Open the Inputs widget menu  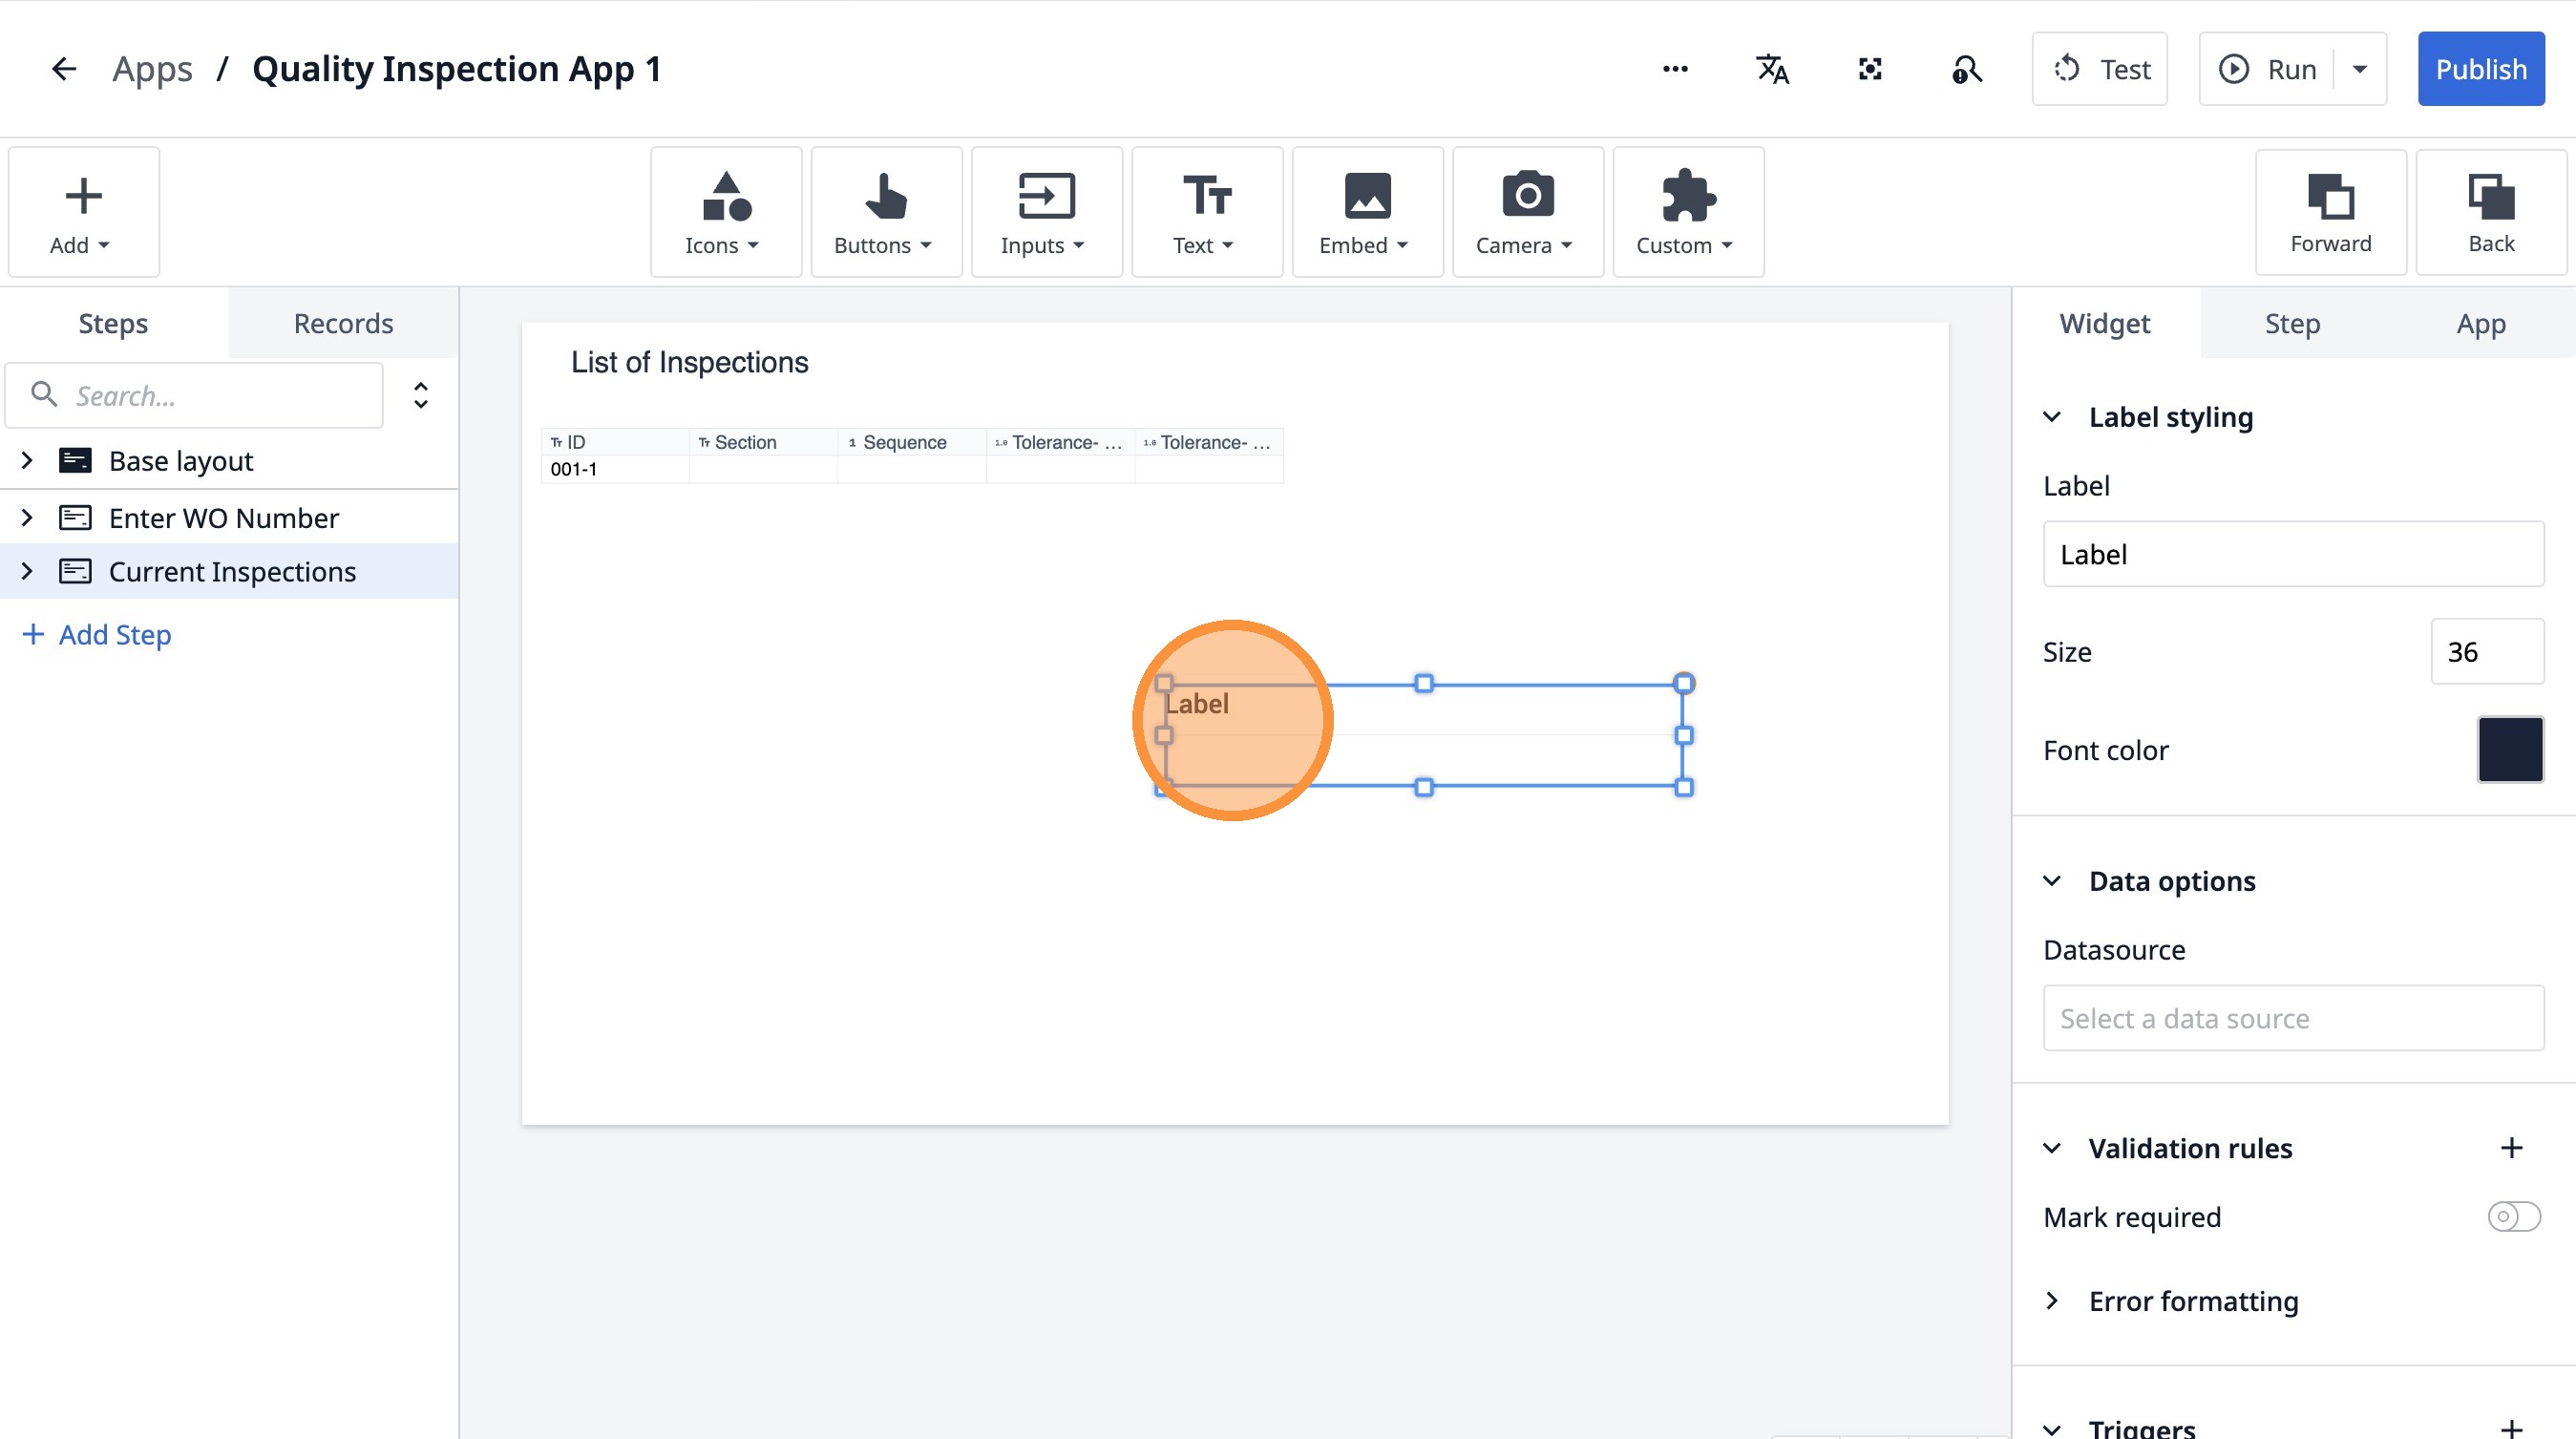pos(1046,212)
